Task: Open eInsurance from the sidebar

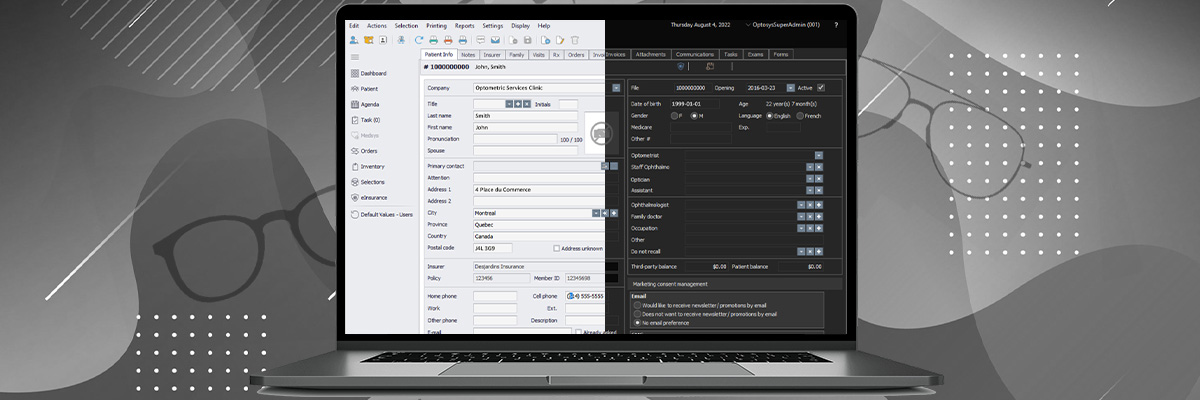Action: [373, 197]
